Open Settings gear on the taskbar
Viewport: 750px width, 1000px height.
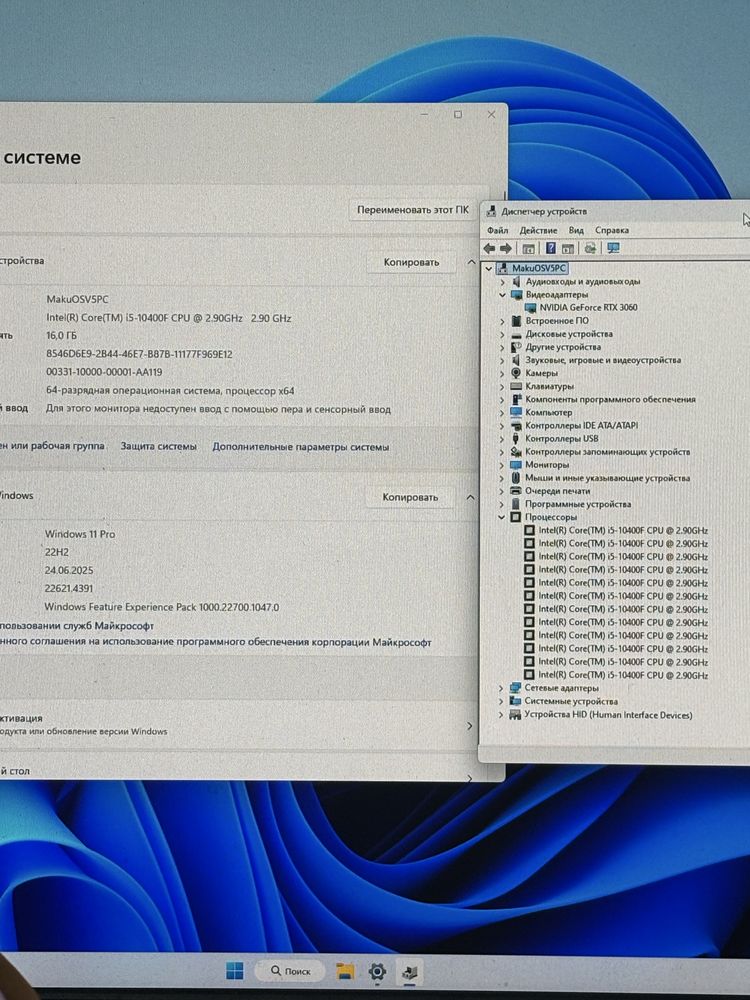tap(377, 971)
